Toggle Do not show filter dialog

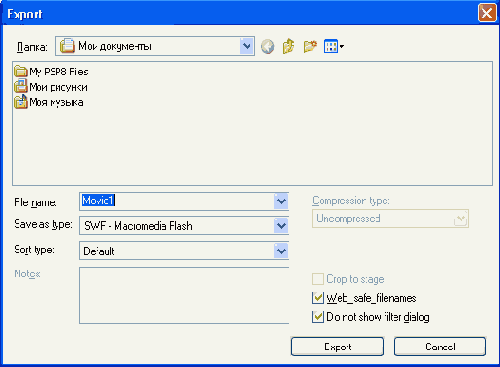pos(318,317)
